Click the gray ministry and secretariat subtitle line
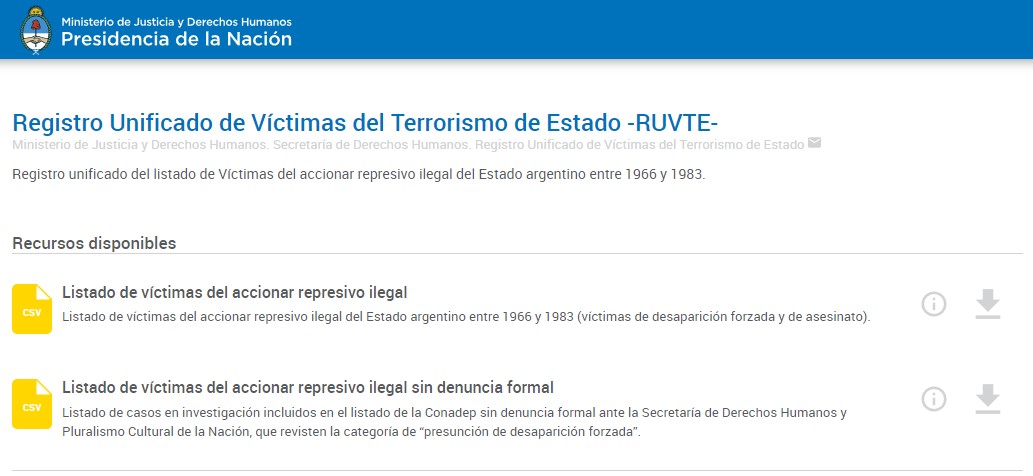 (408, 145)
